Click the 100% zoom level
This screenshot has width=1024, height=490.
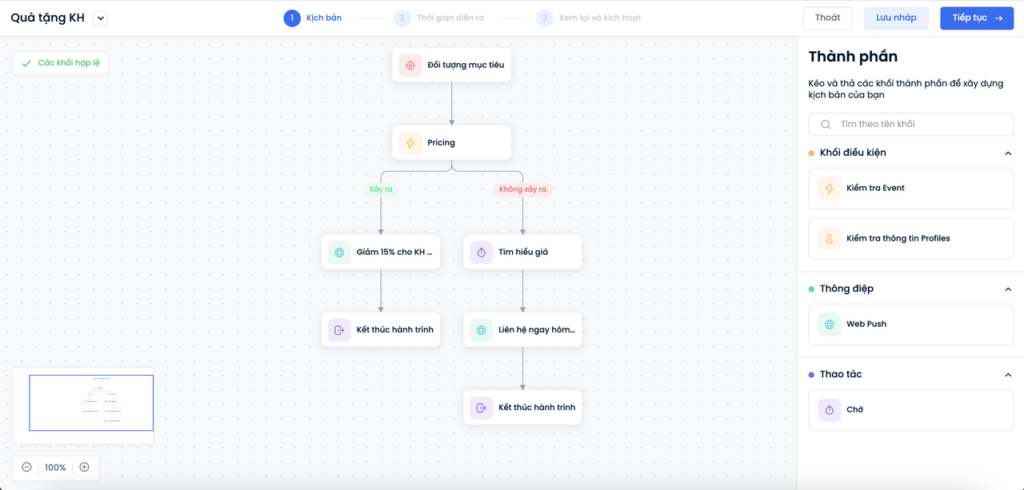(56, 467)
